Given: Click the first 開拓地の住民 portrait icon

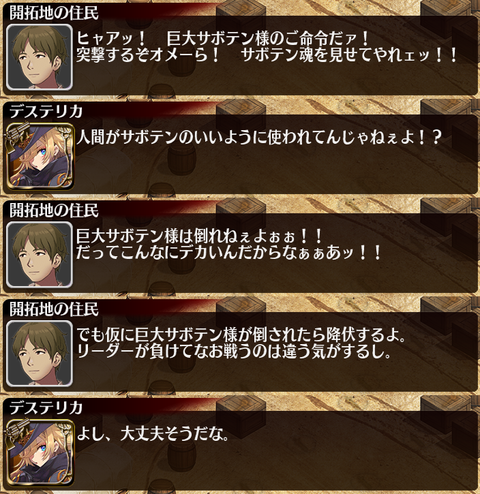Looking at the screenshot, I should (39, 57).
